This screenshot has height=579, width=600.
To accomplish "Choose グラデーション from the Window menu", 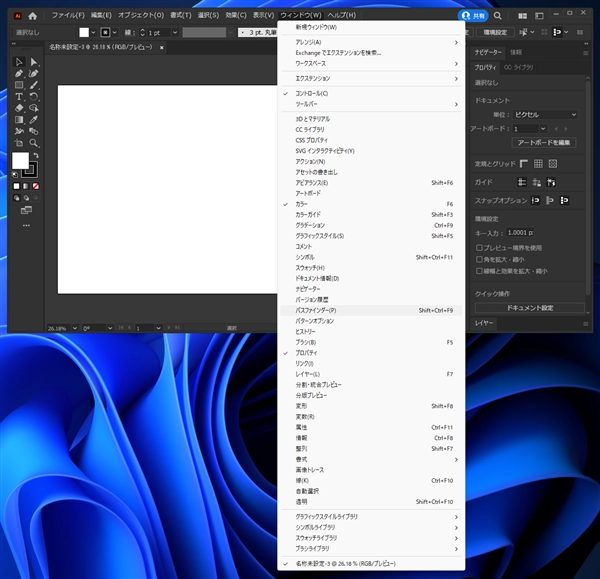I will click(371, 225).
